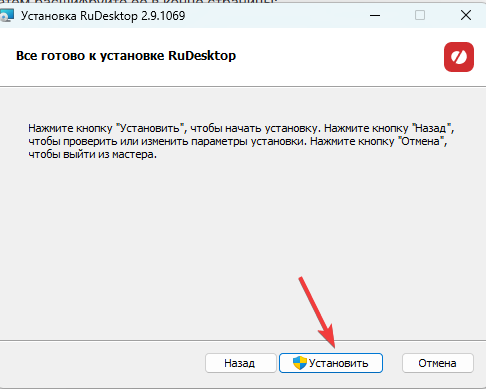Viewport: 486px width, 389px height.
Task: Cancel setup with the Отмена button
Action: [438, 363]
